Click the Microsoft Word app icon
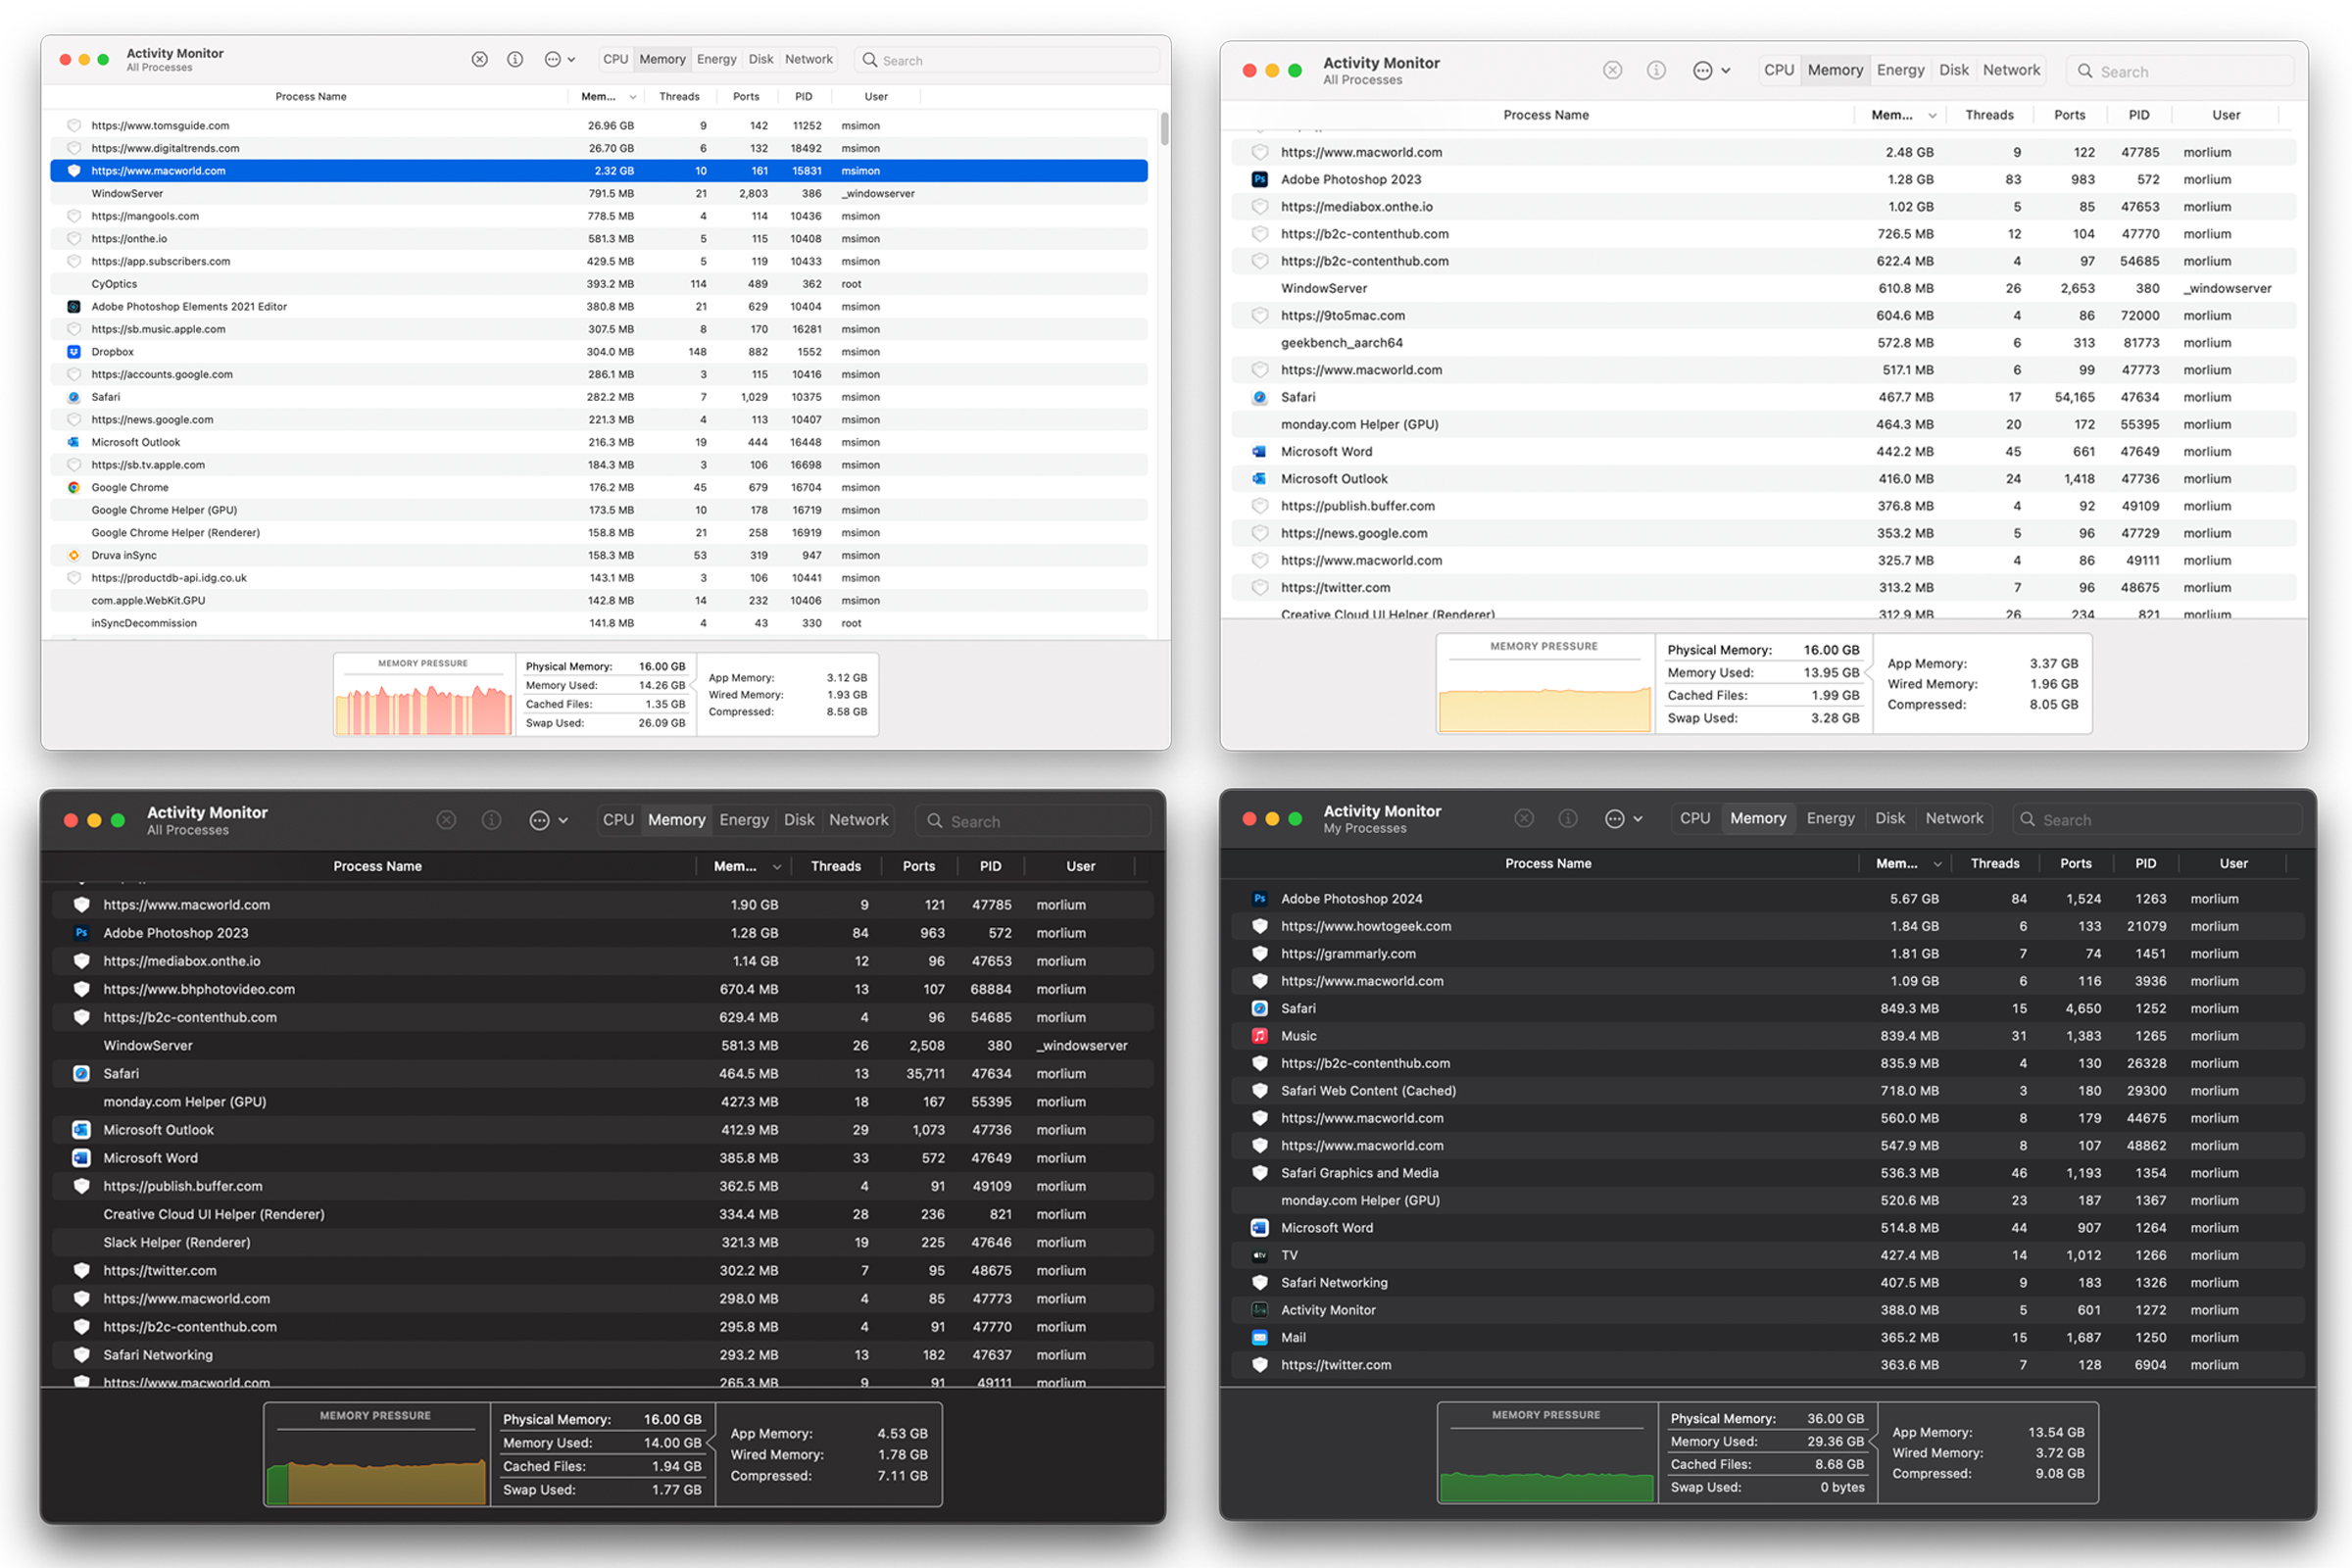The height and width of the screenshot is (1568, 2352). tap(1259, 451)
